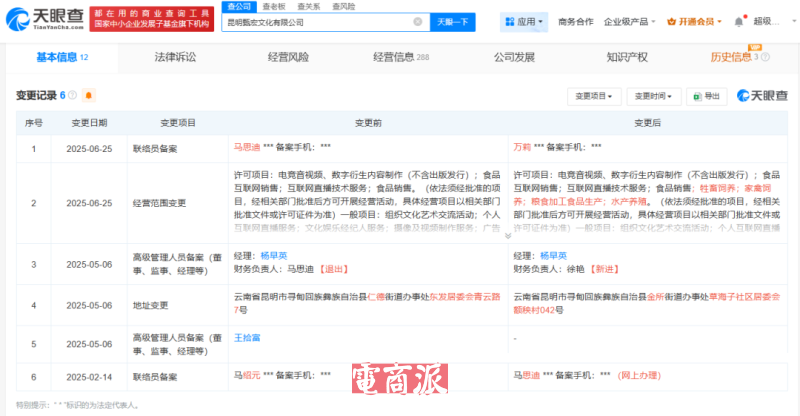This screenshot has width=800, height=416.
Task: Click the 天眼一下 search button
Action: 453,22
